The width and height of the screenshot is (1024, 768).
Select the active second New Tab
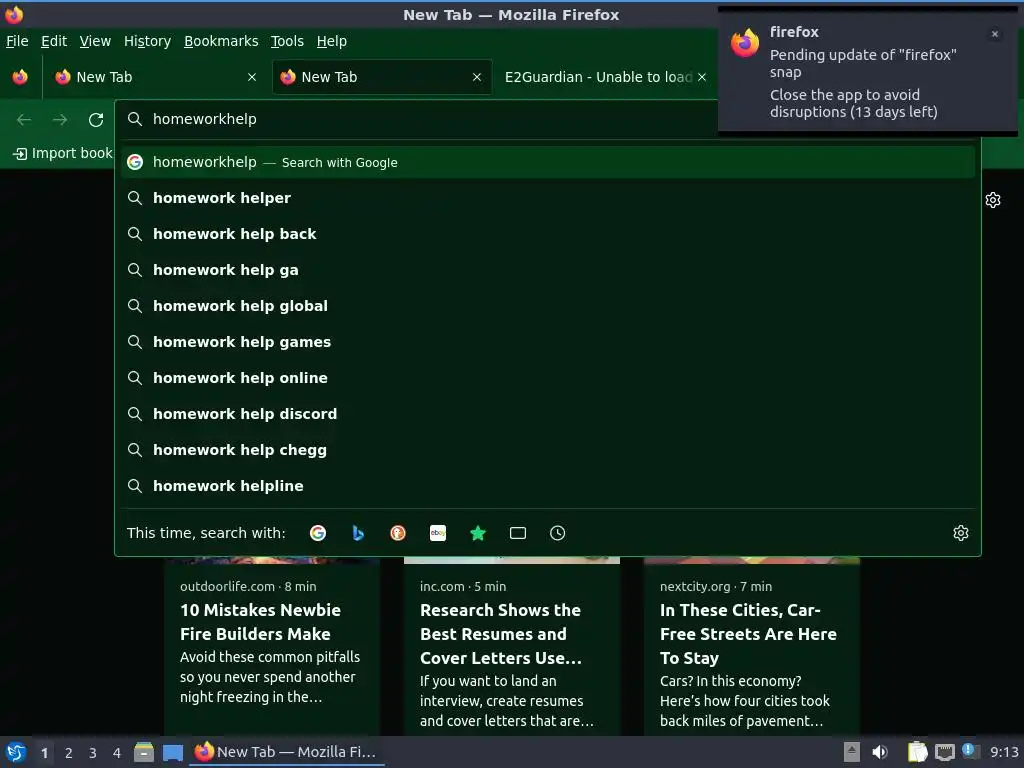[382, 77]
